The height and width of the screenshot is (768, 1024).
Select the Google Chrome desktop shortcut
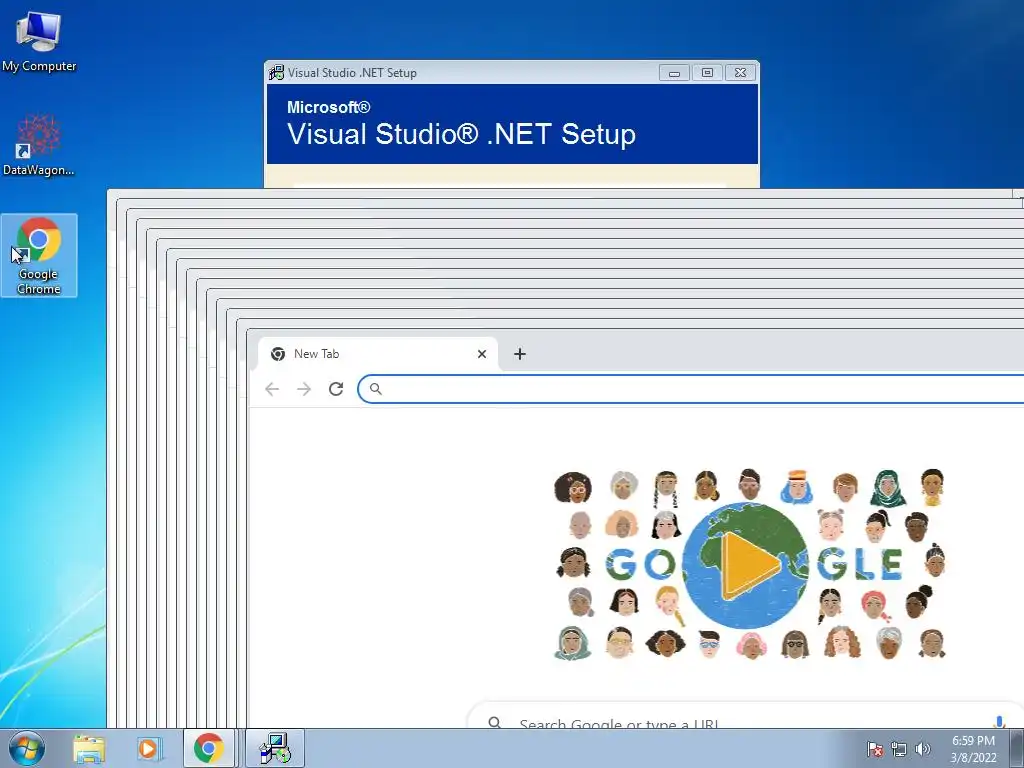[39, 255]
